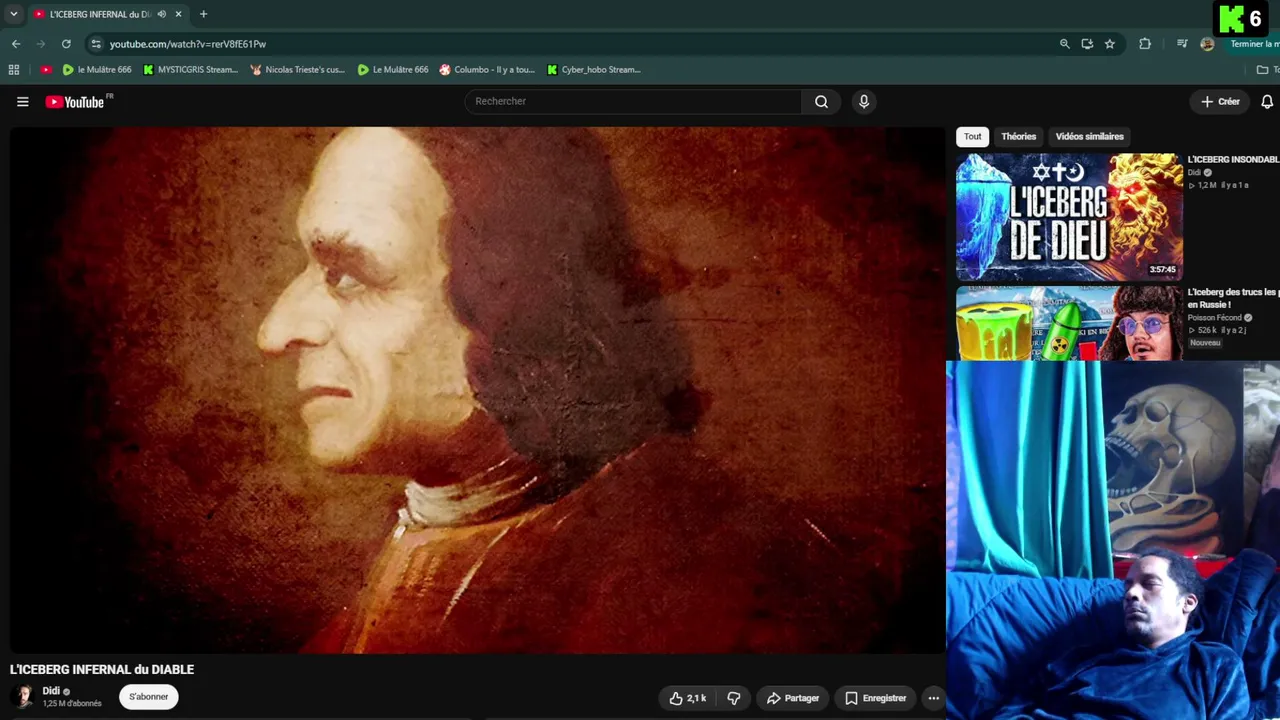1280x720 pixels.
Task: Mute the tab via speaker icon
Action: coord(162,14)
